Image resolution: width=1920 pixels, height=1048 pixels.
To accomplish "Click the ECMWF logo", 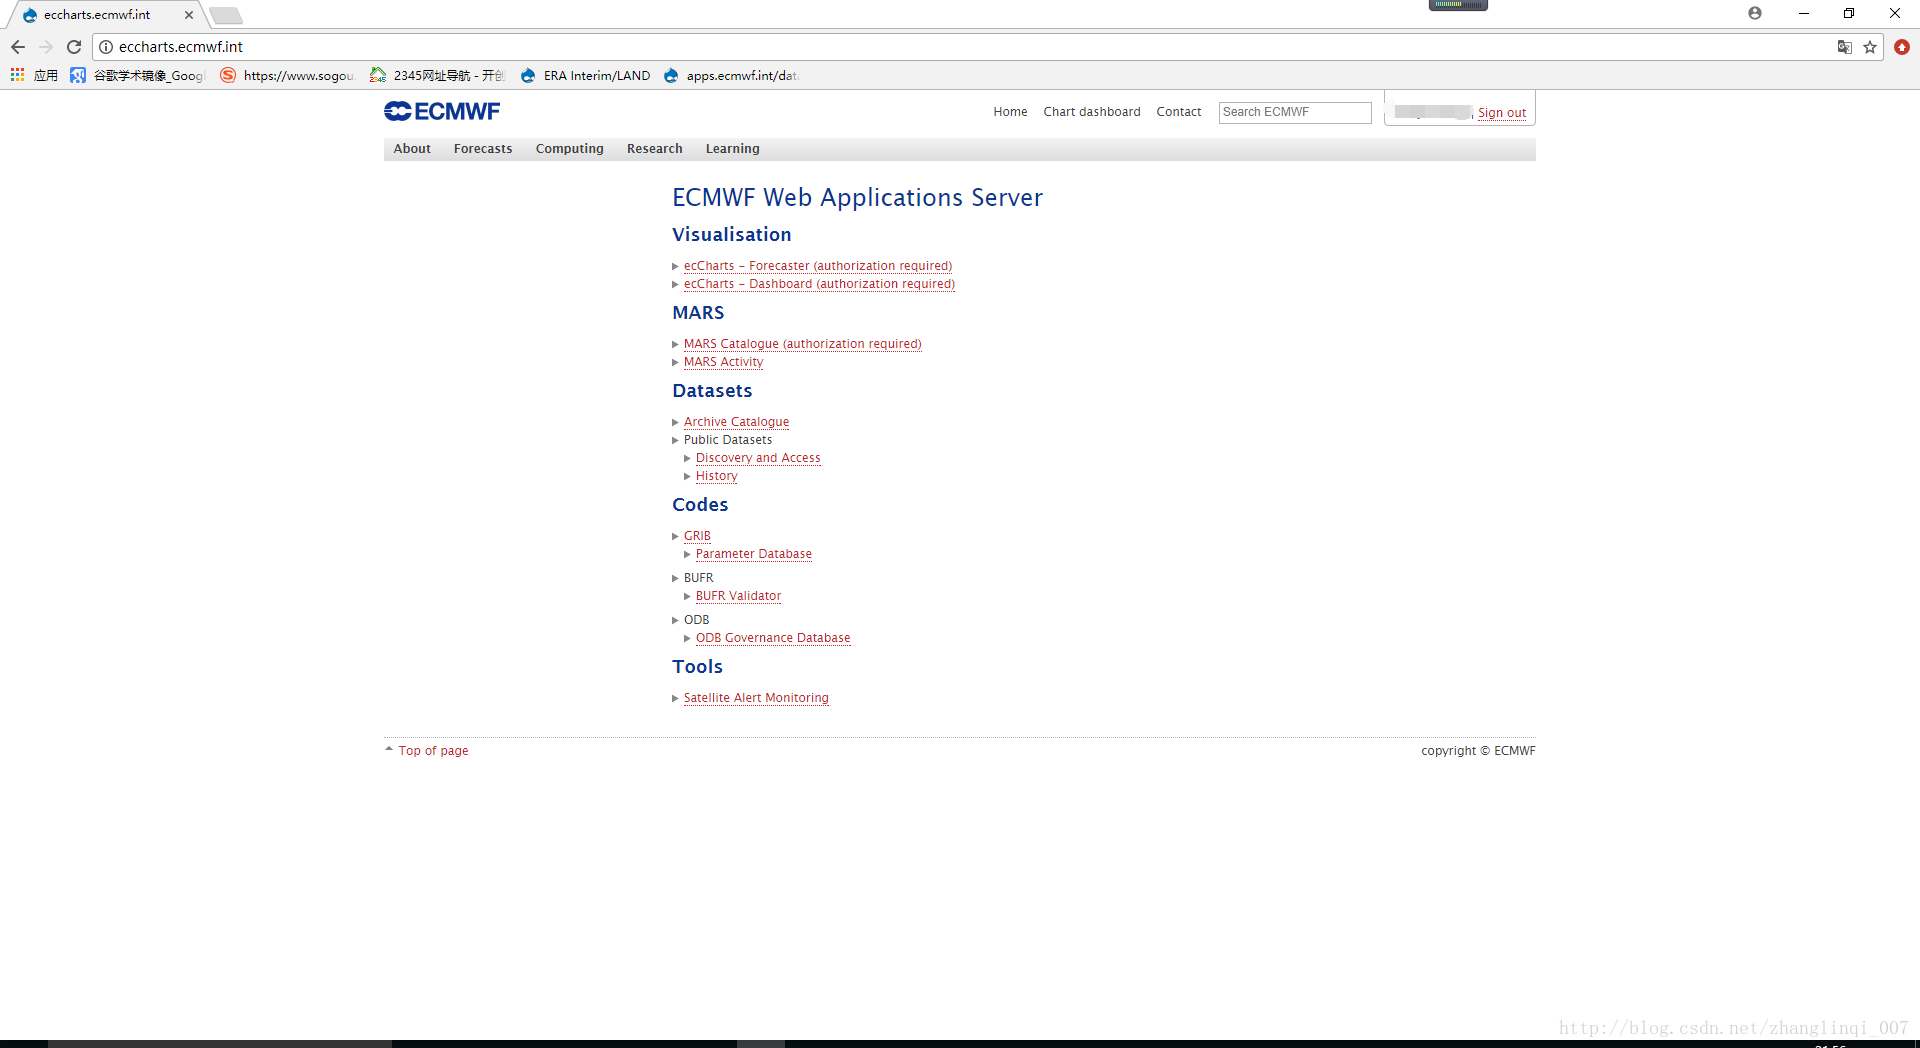I will (442, 111).
